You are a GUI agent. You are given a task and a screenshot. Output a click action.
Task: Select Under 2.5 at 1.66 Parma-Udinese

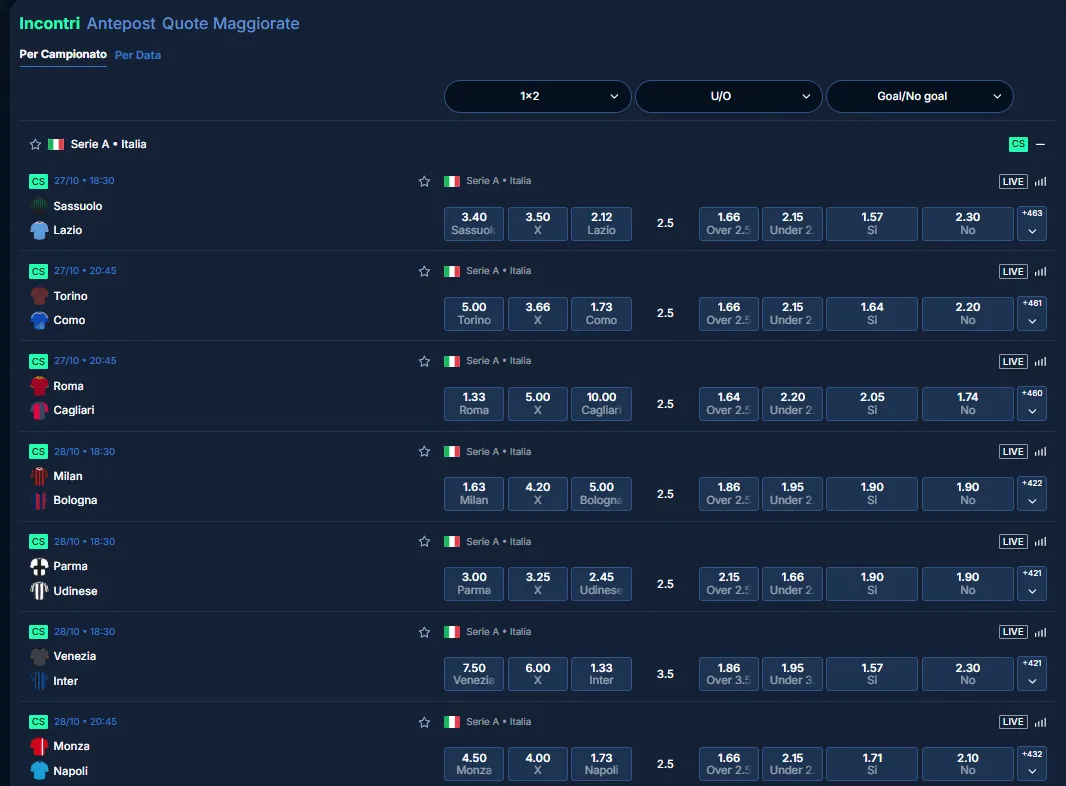[793, 584]
